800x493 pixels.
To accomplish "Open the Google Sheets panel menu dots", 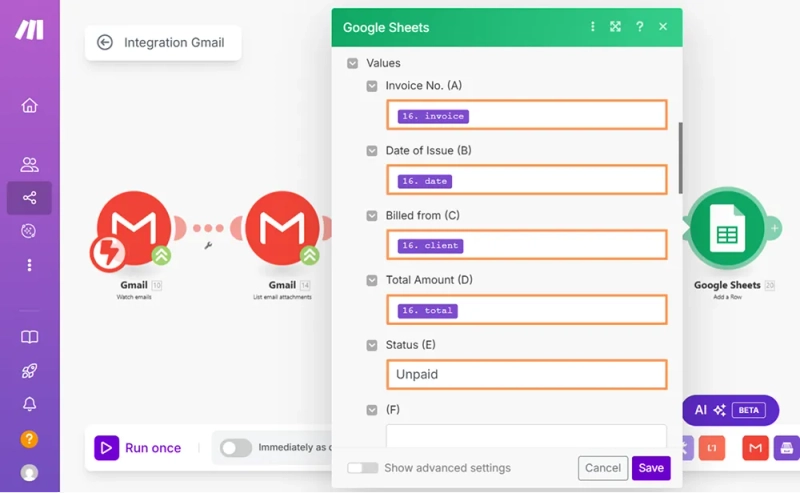I will (x=592, y=27).
